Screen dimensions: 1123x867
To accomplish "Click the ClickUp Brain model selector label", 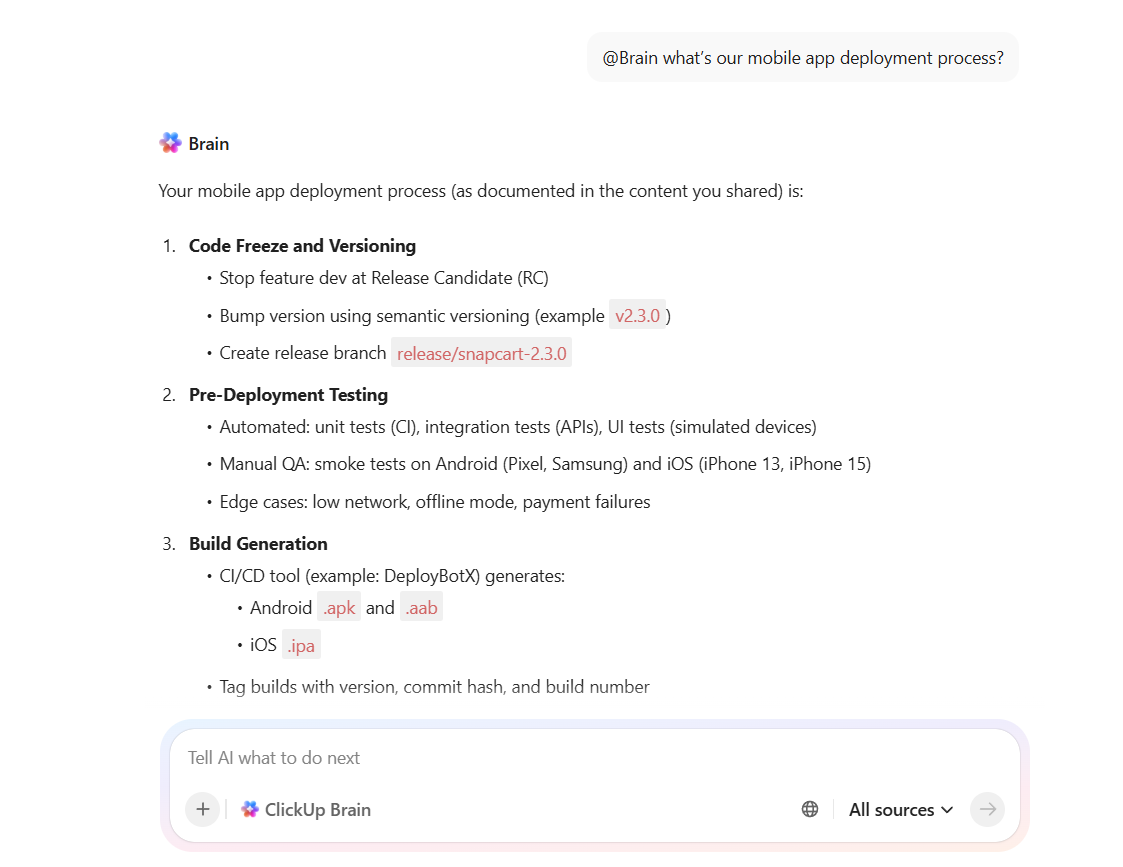I will click(x=317, y=809).
